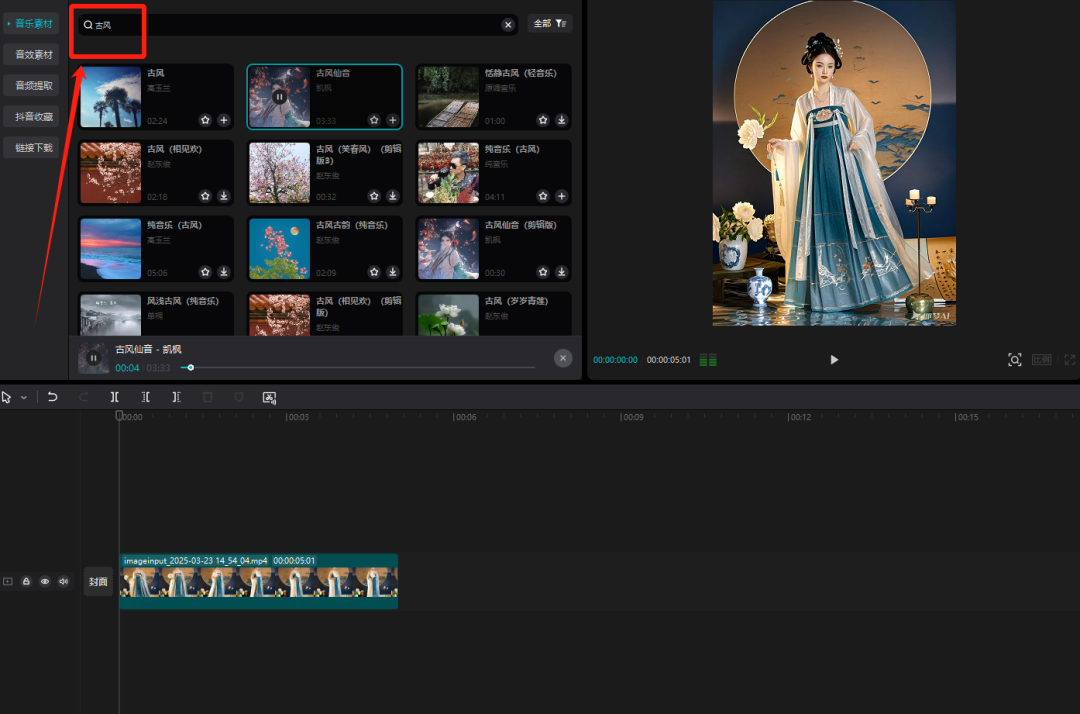Image resolution: width=1080 pixels, height=714 pixels.
Task: Open the 比例 aspect ratio menu
Action: pos(1042,360)
